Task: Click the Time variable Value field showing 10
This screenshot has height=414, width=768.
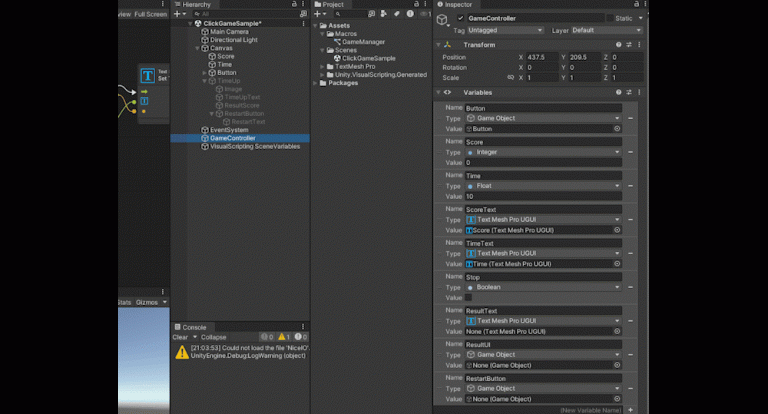Action: 543,196
